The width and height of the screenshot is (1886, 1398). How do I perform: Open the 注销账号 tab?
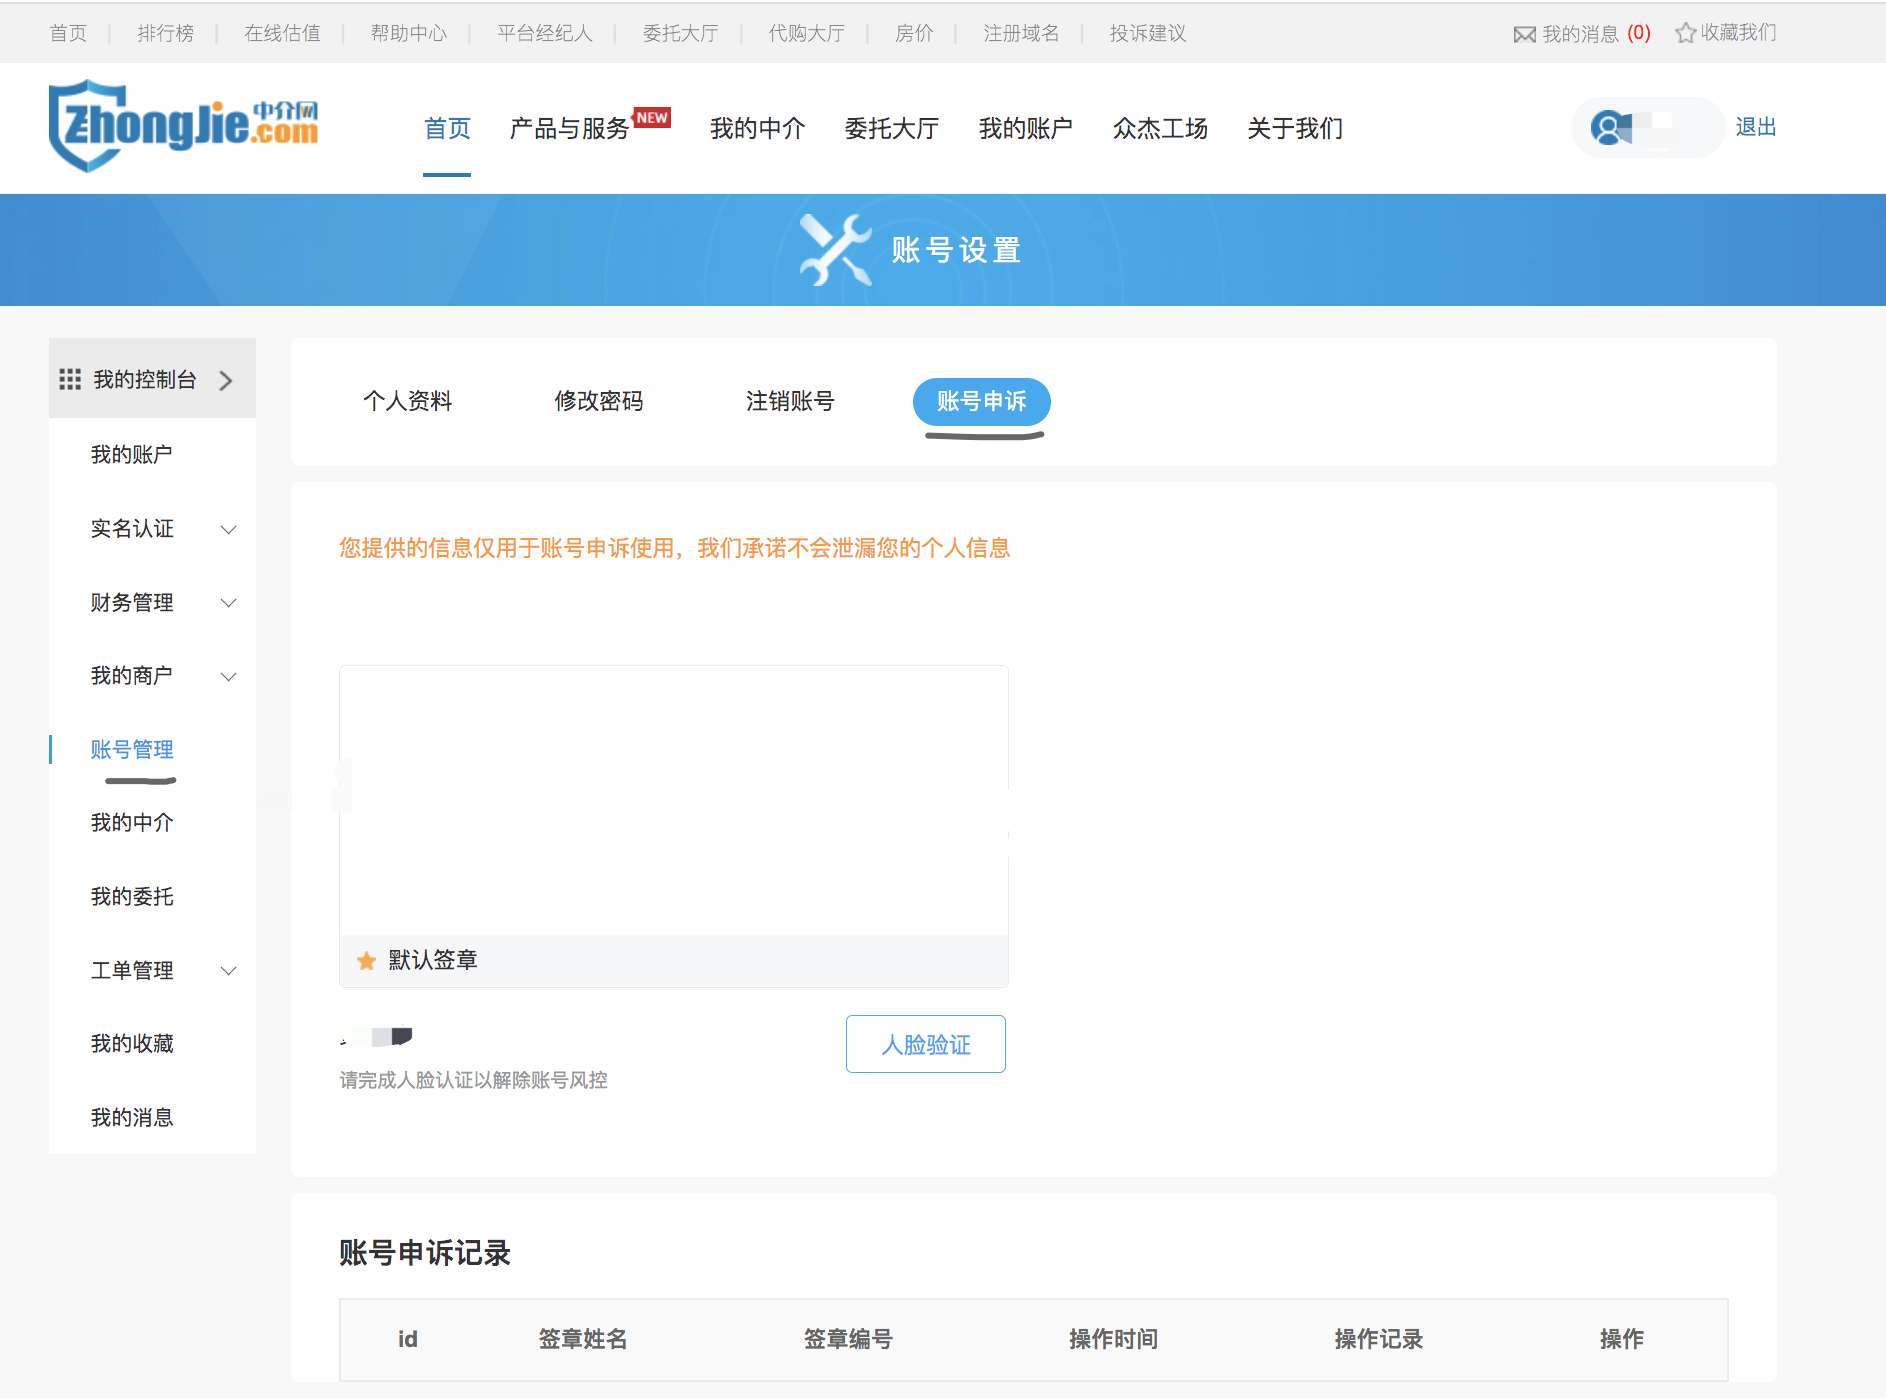(x=789, y=402)
